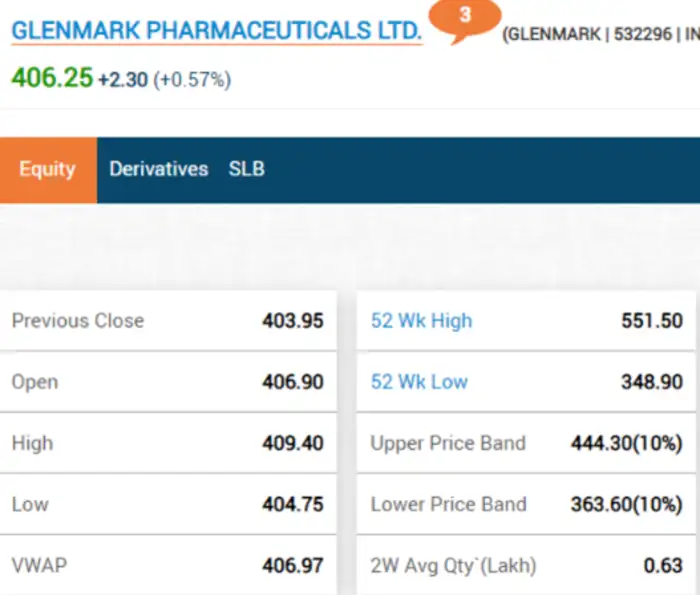Click the orange comment bubble showing 3
The height and width of the screenshot is (595, 700).
465,18
